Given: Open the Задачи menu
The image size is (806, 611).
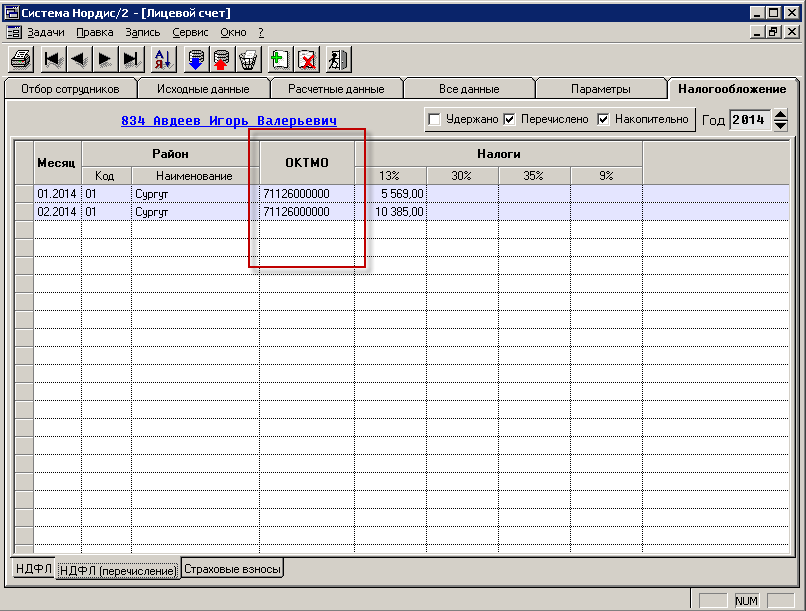Looking at the screenshot, I should click(46, 32).
